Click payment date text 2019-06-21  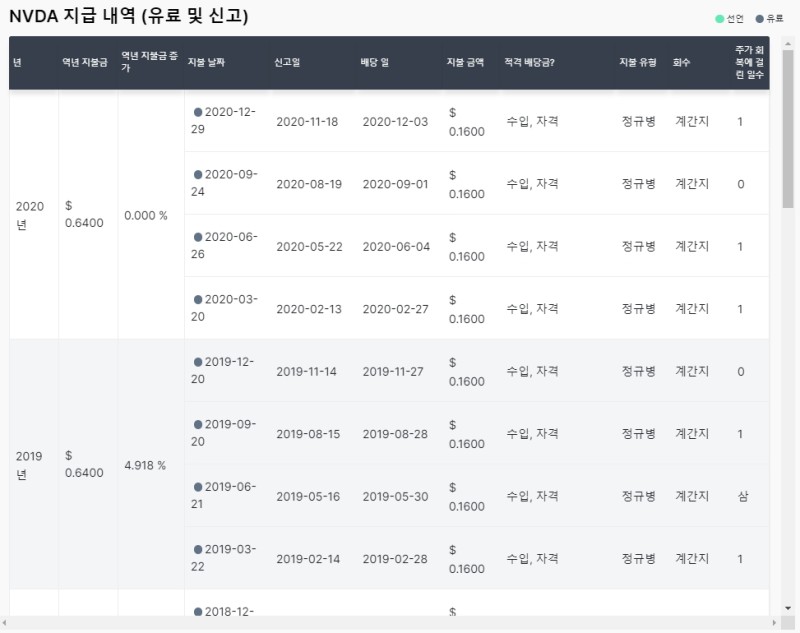[223, 495]
